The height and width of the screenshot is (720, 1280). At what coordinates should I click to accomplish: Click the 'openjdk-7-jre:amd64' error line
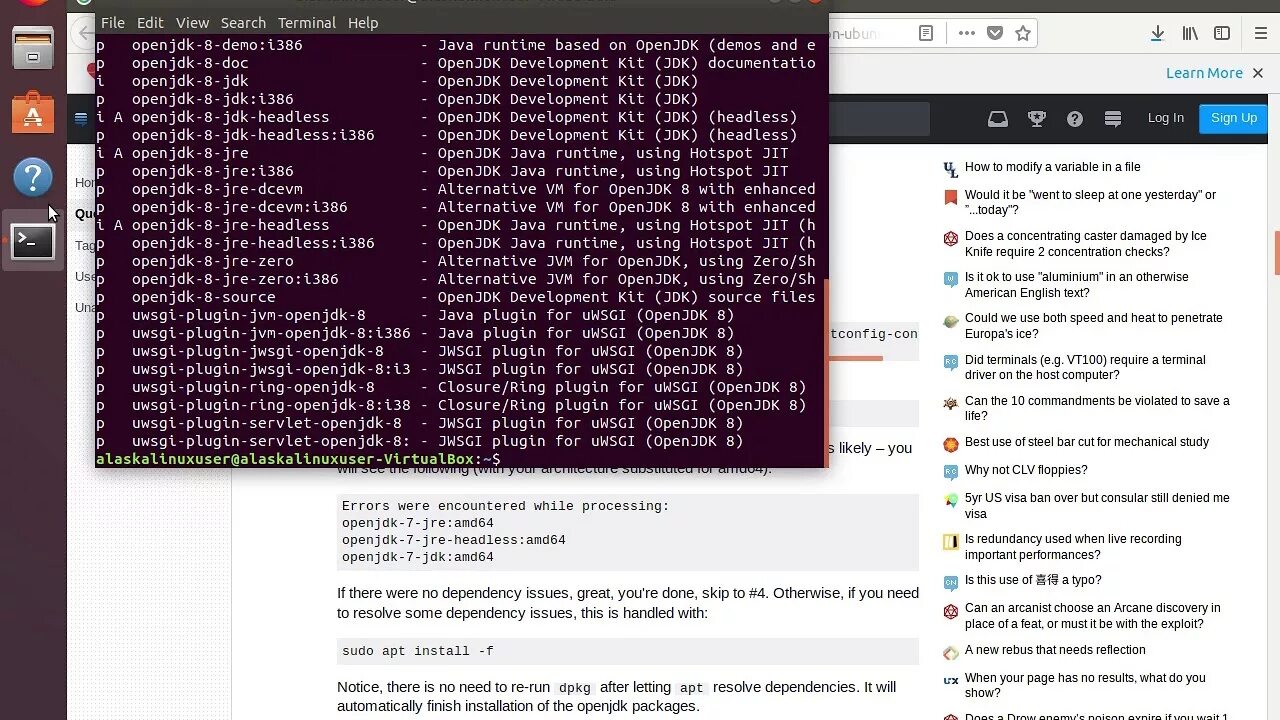(418, 523)
